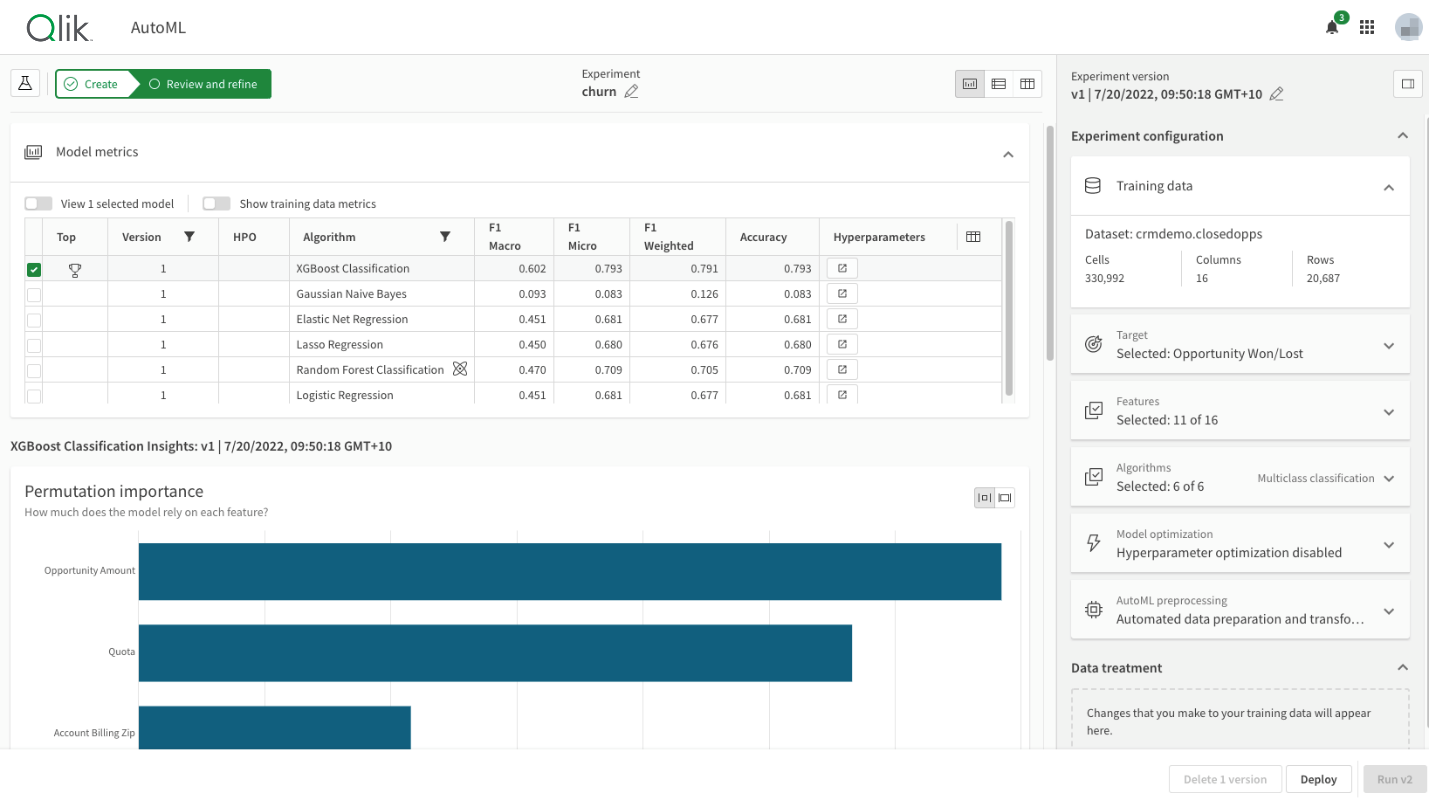This screenshot has height=800, width=1429.
Task: Expand the Target section
Action: (x=1388, y=346)
